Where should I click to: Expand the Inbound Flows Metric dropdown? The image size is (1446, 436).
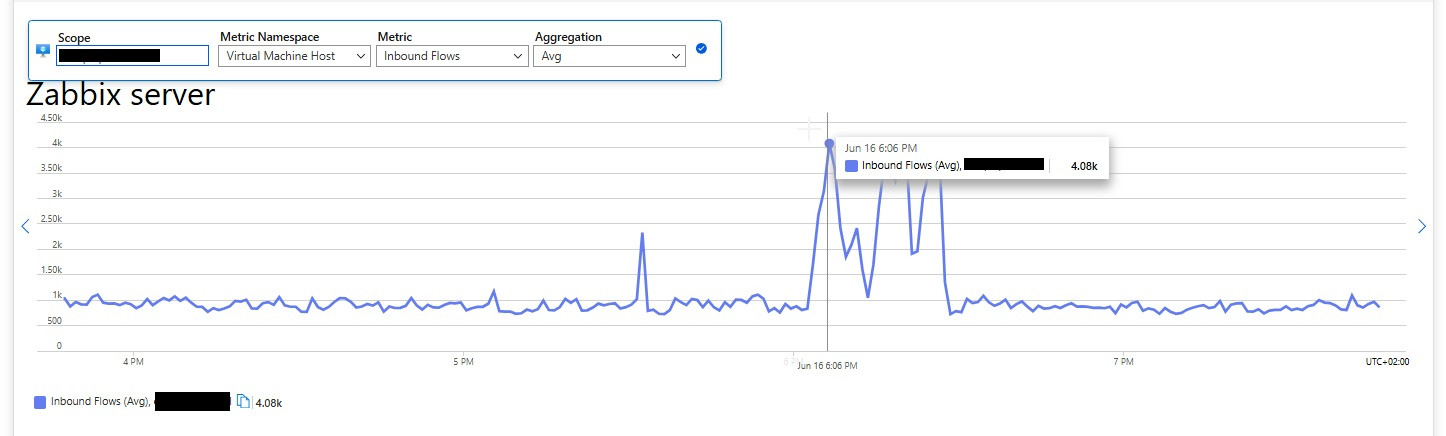(453, 57)
